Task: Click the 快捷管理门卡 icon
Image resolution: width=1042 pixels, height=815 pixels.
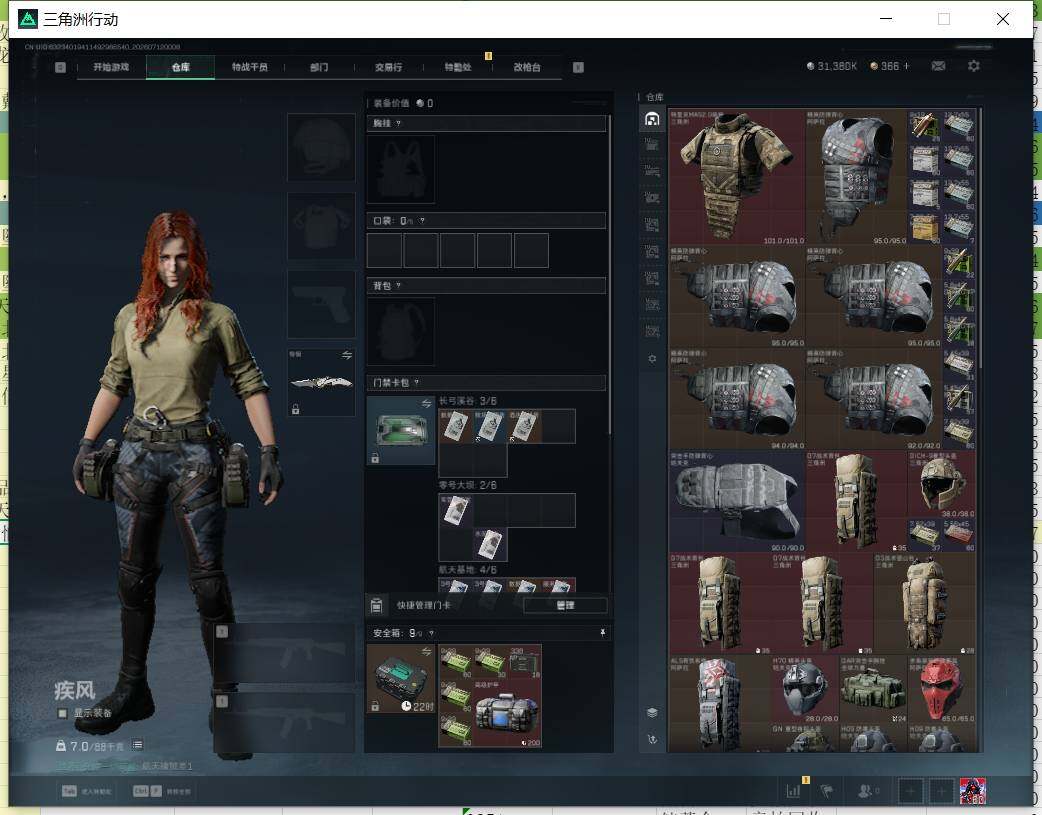Action: (376, 605)
